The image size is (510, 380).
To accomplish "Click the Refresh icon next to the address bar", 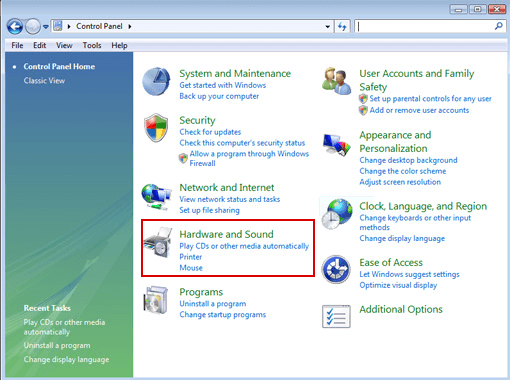I will [342, 26].
